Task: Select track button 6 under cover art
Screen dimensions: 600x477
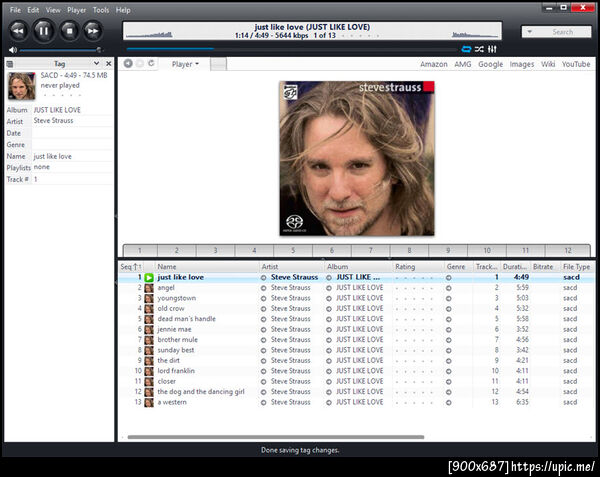Action: [x=332, y=251]
